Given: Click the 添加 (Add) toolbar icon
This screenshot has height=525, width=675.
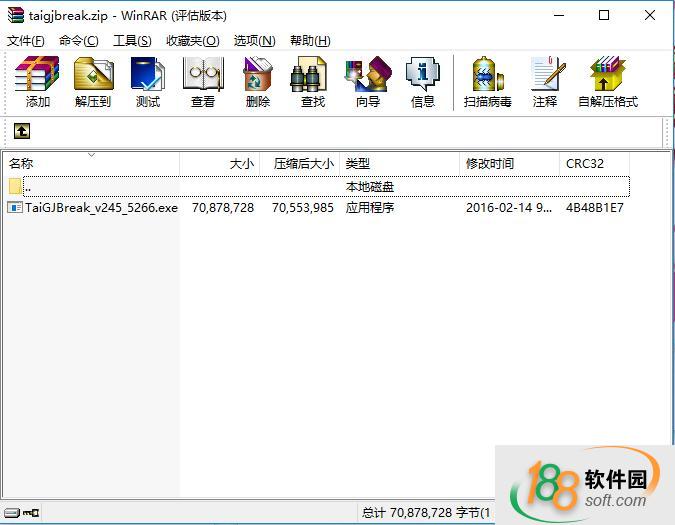Looking at the screenshot, I should pyautogui.click(x=38, y=82).
